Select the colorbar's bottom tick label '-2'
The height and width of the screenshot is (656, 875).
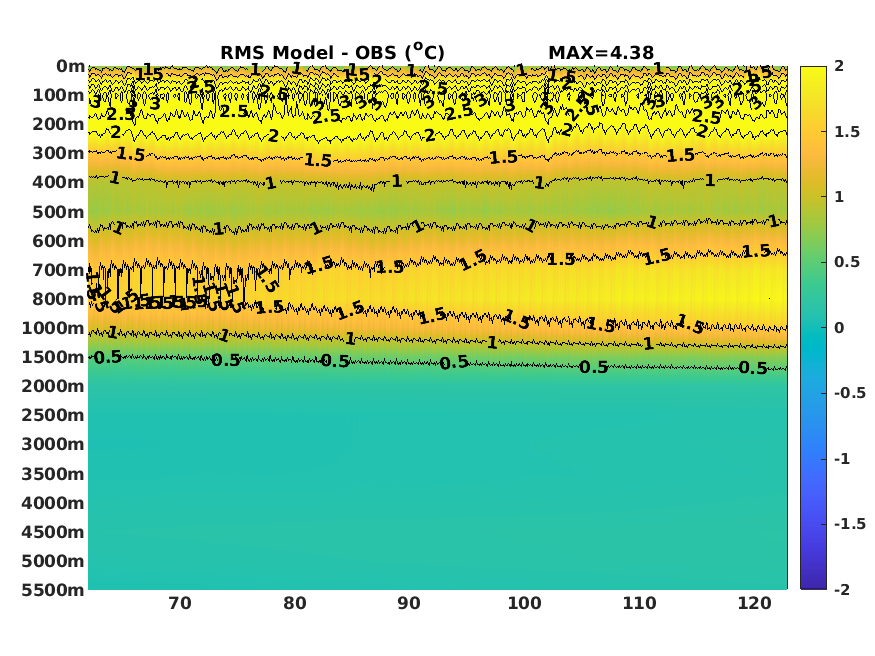click(x=842, y=590)
